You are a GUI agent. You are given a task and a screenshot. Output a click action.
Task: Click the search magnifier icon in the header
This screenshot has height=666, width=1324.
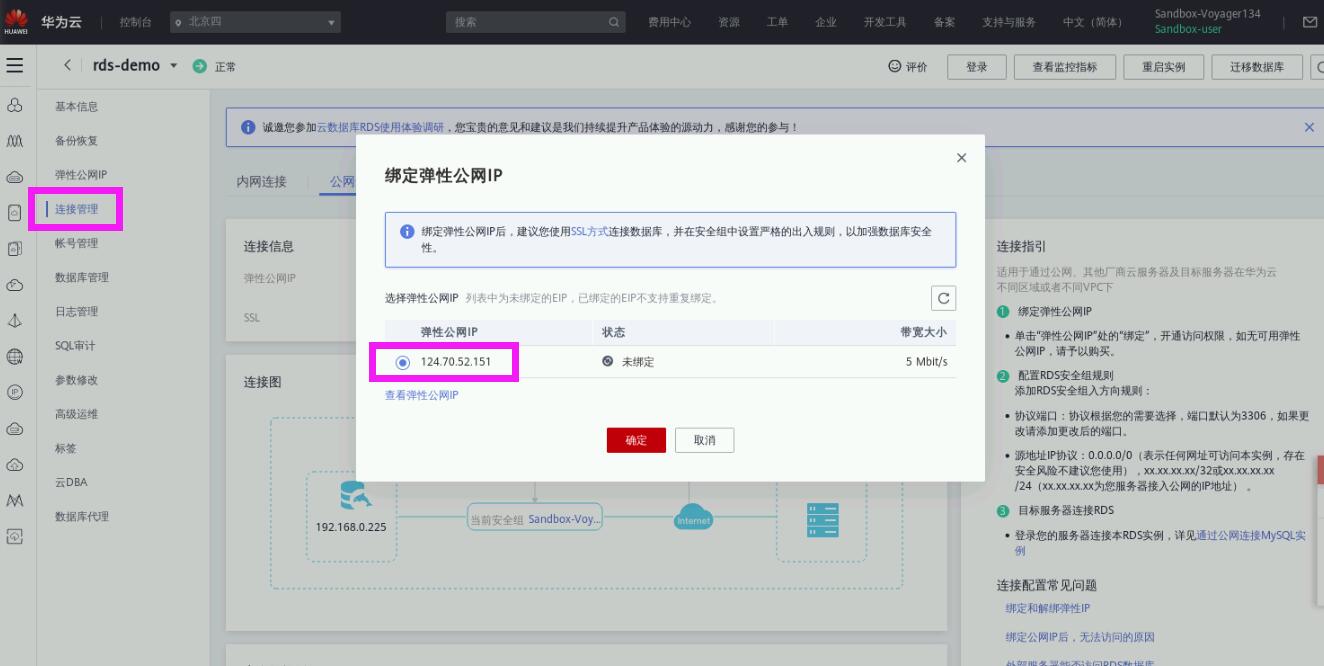(614, 22)
